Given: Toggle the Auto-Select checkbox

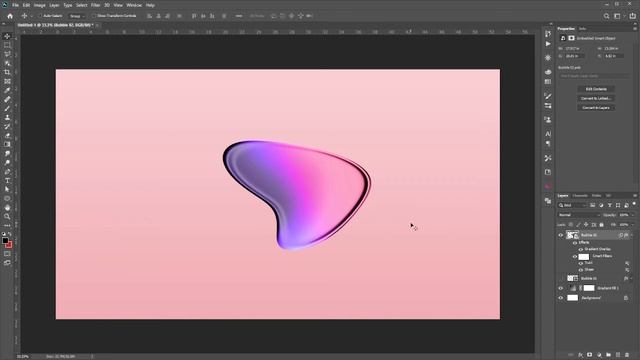Looking at the screenshot, I should click(40, 16).
